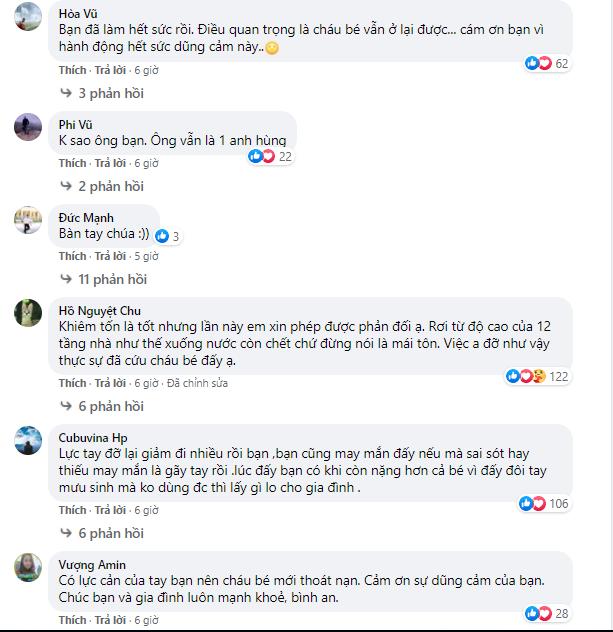
Task: Click Cubuvina Hp's profile avatar
Action: [28, 441]
